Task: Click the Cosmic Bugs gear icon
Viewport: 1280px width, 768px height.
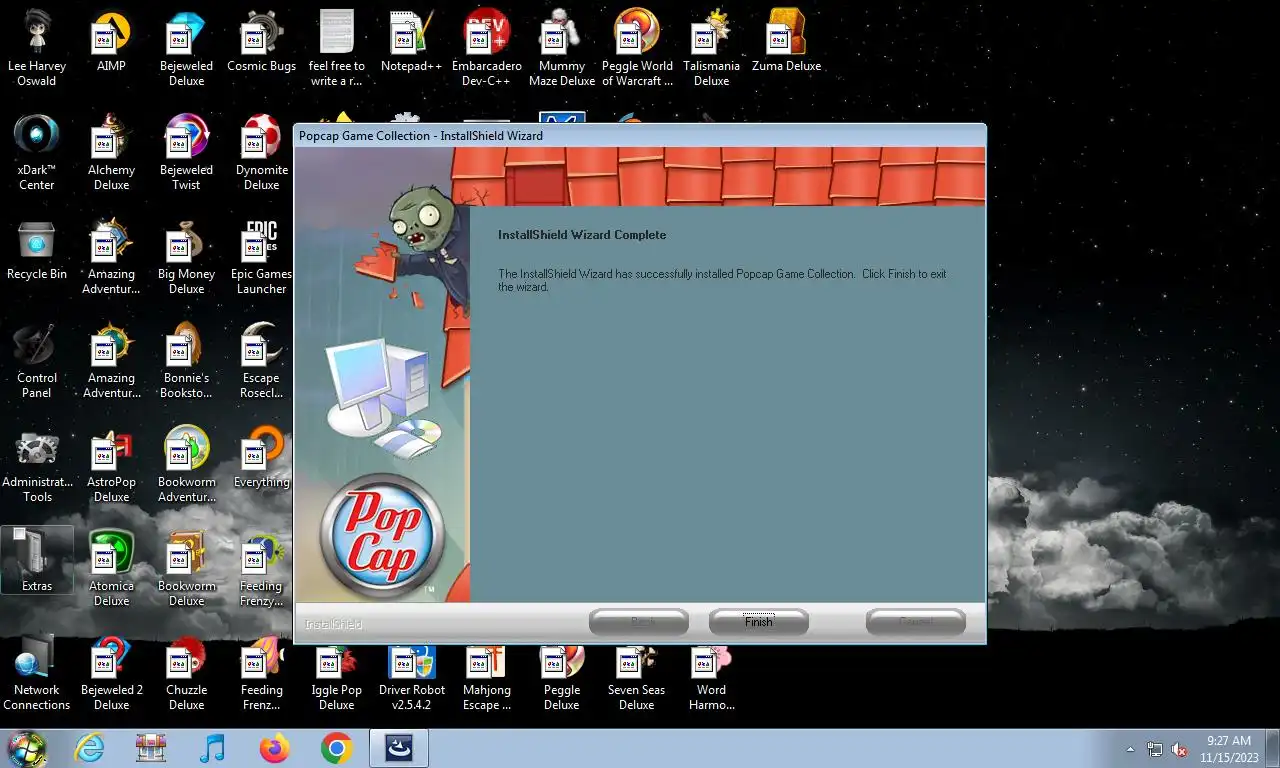Action: pyautogui.click(x=261, y=41)
